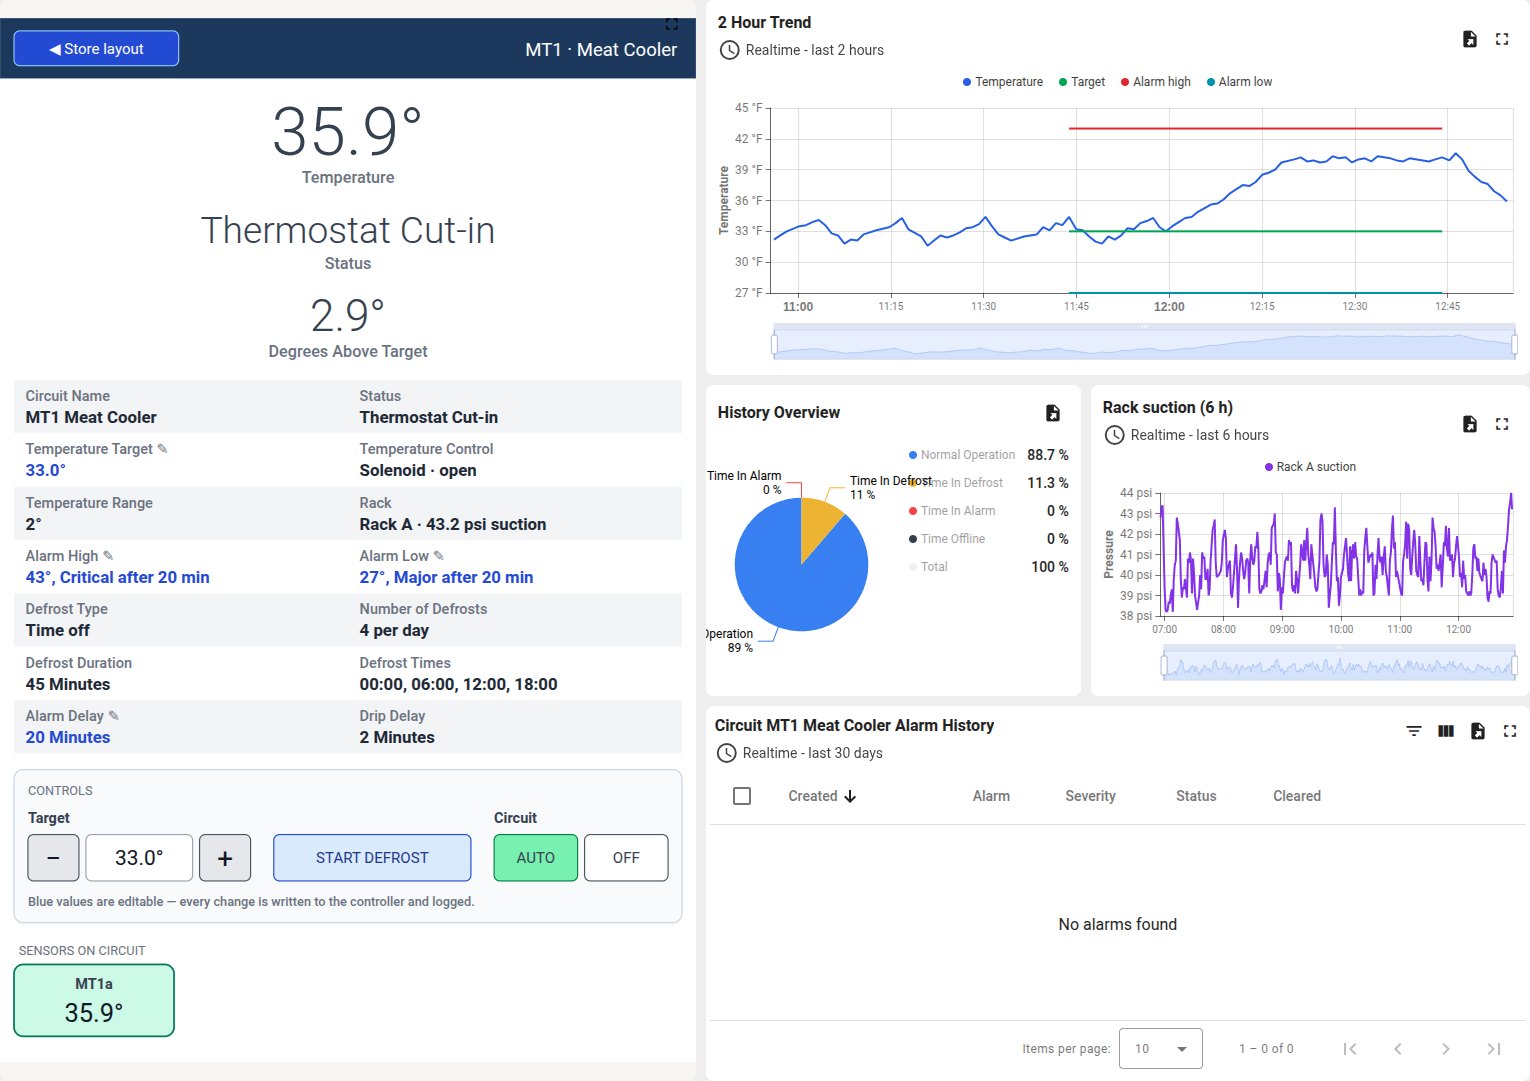The image size is (1530, 1081).
Task: Click the left handle of the 2 Hour Trend navigator
Action: click(774, 345)
